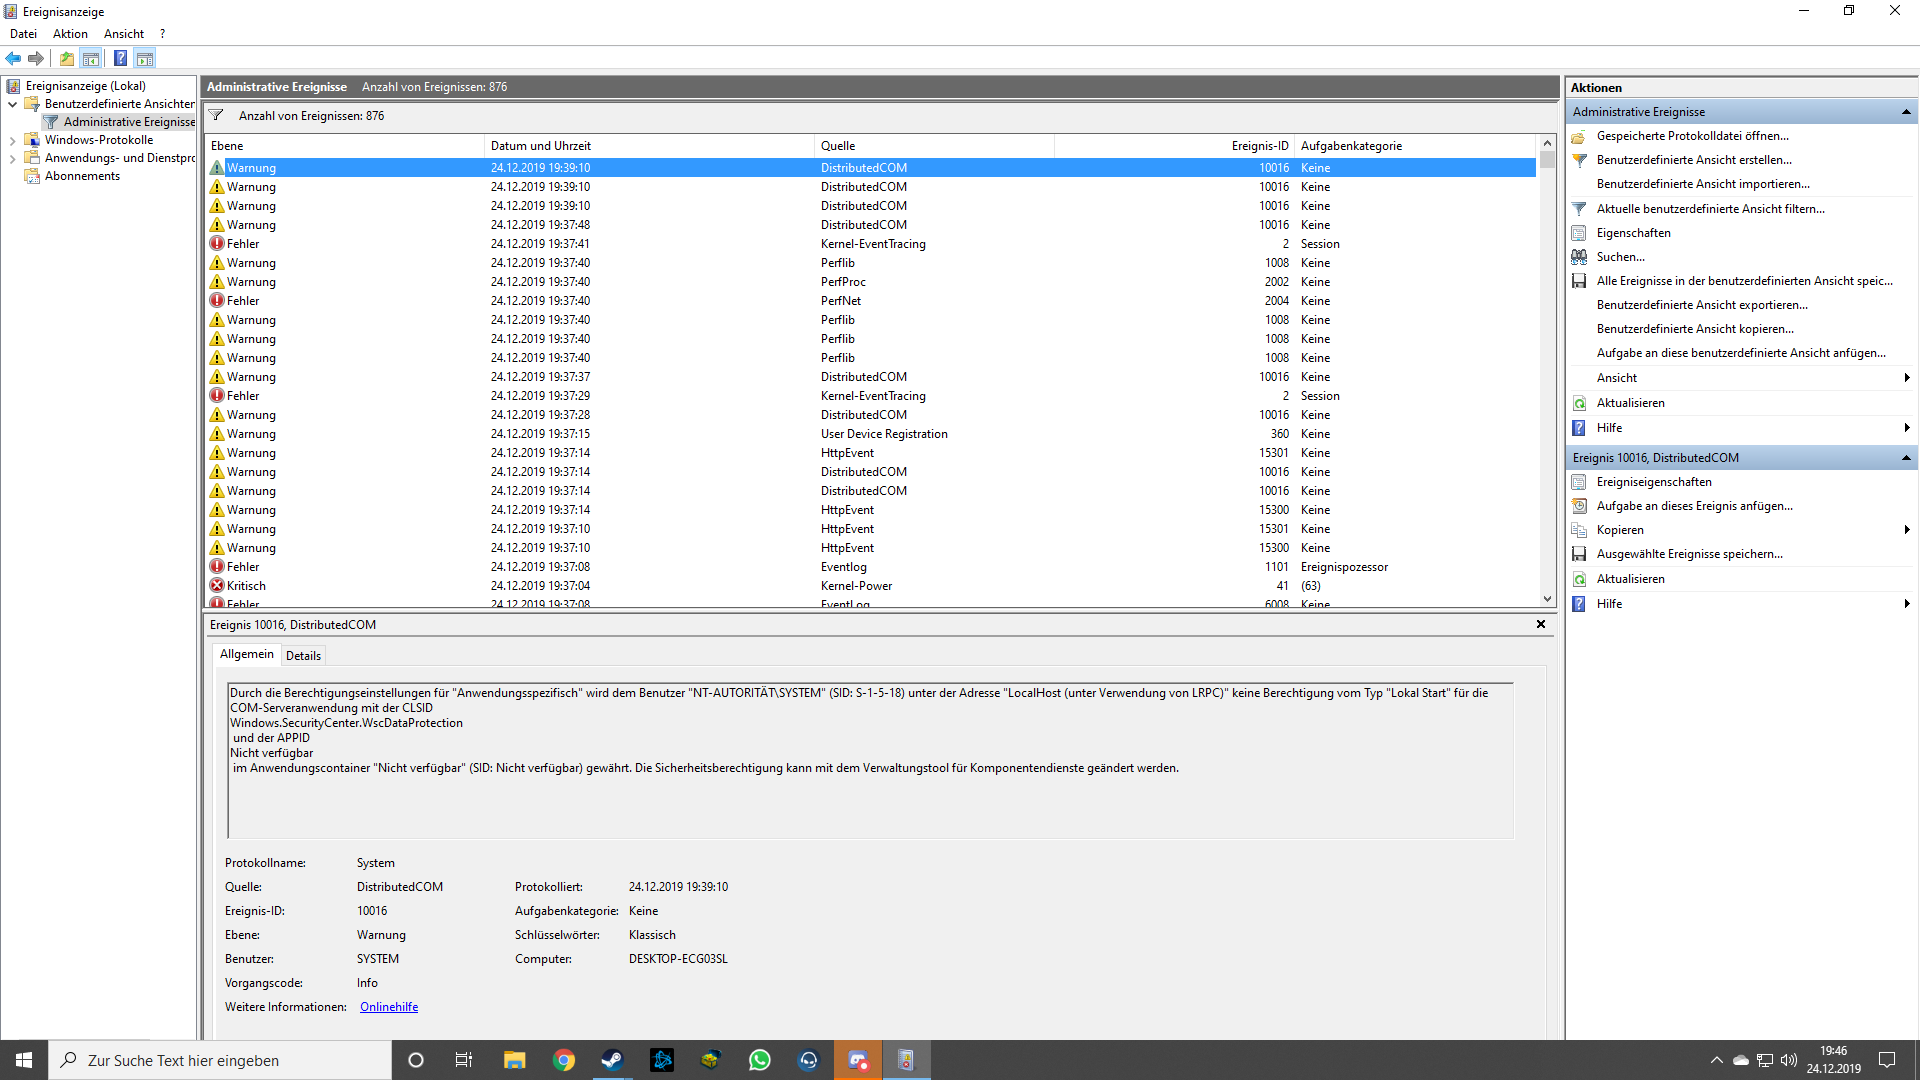Click the up-one-level folder toolbar icon
Screen dimensions: 1920x1080
(66, 58)
